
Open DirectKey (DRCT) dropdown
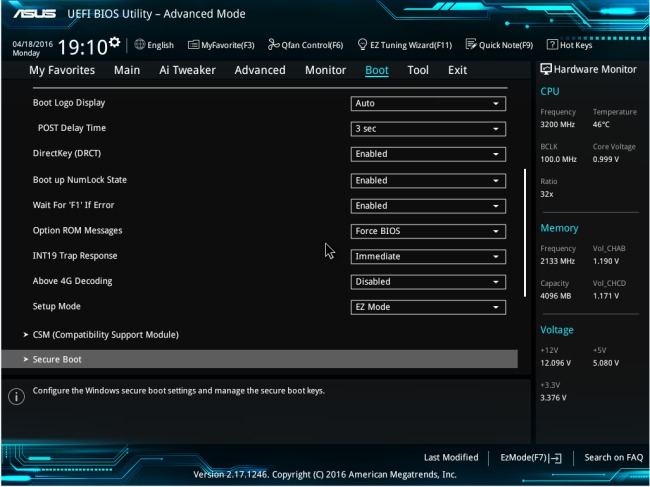pyautogui.click(x=428, y=154)
